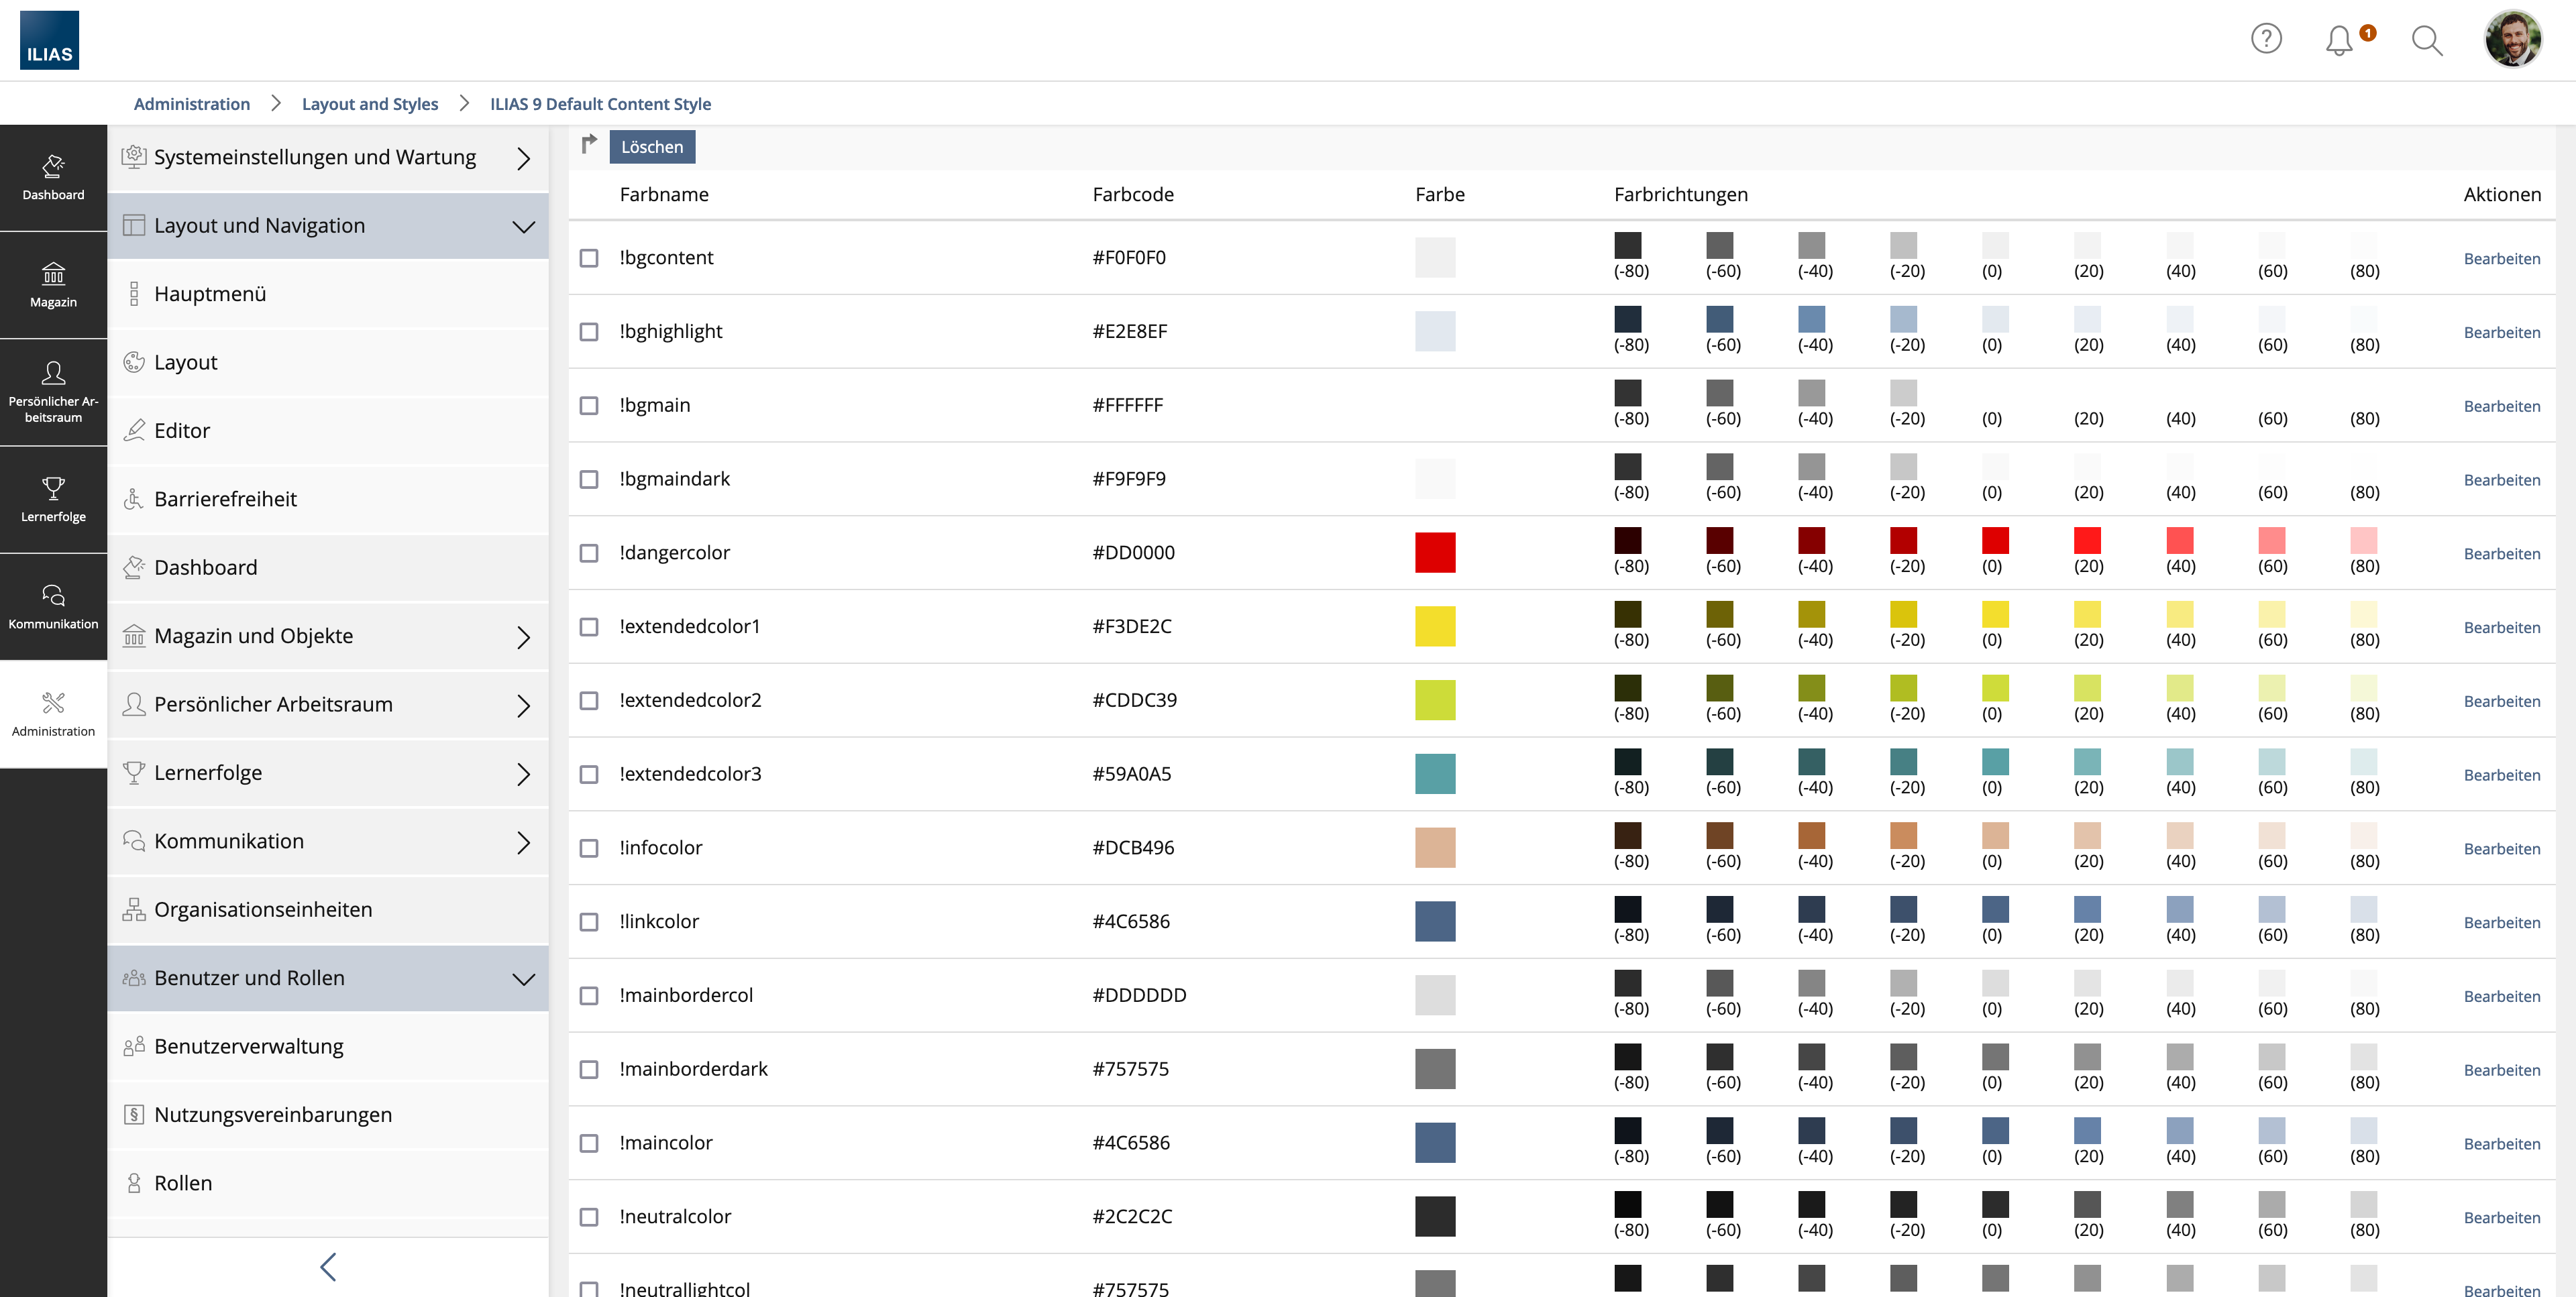
Task: Click the !extendedcolor3 main color swatch
Action: 1435,774
